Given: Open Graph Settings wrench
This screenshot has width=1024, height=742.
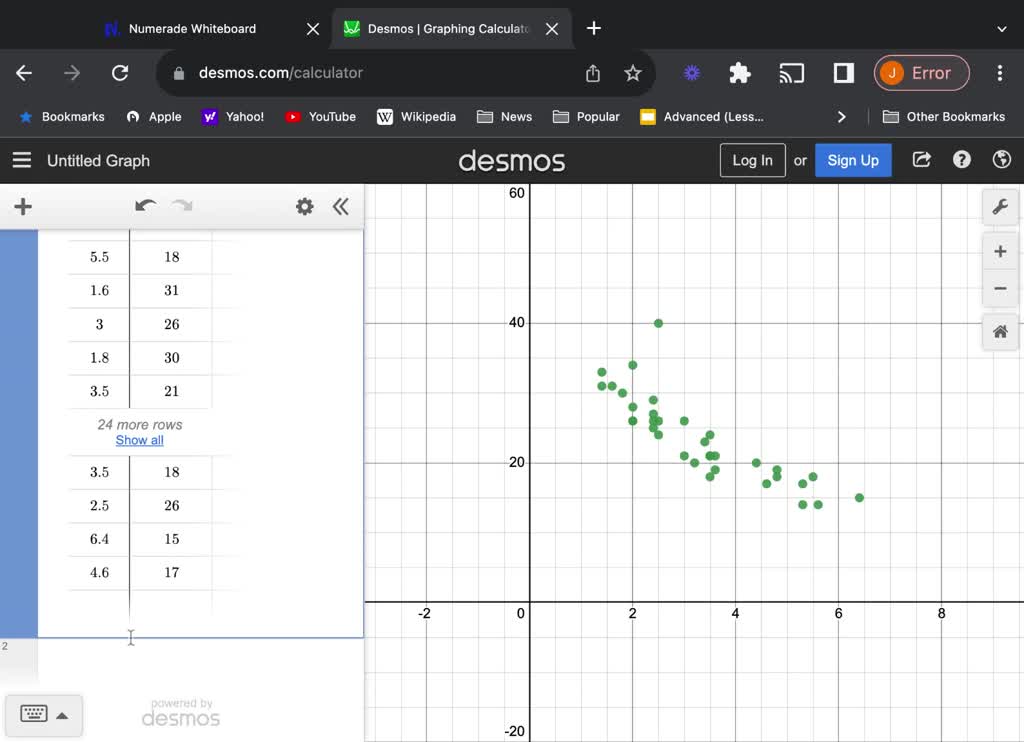Looking at the screenshot, I should (x=1000, y=207).
